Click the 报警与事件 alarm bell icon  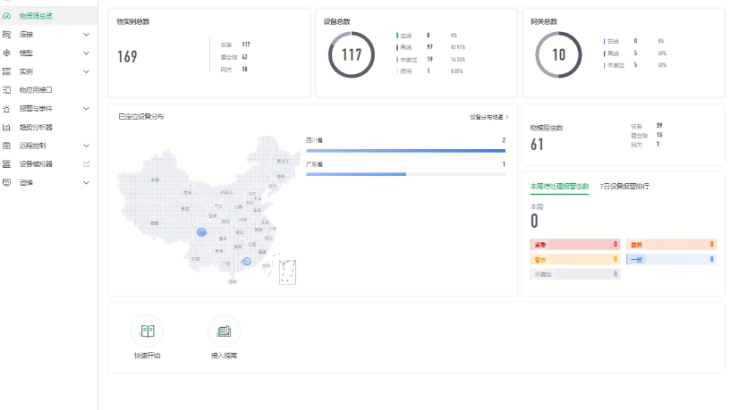click(8, 108)
